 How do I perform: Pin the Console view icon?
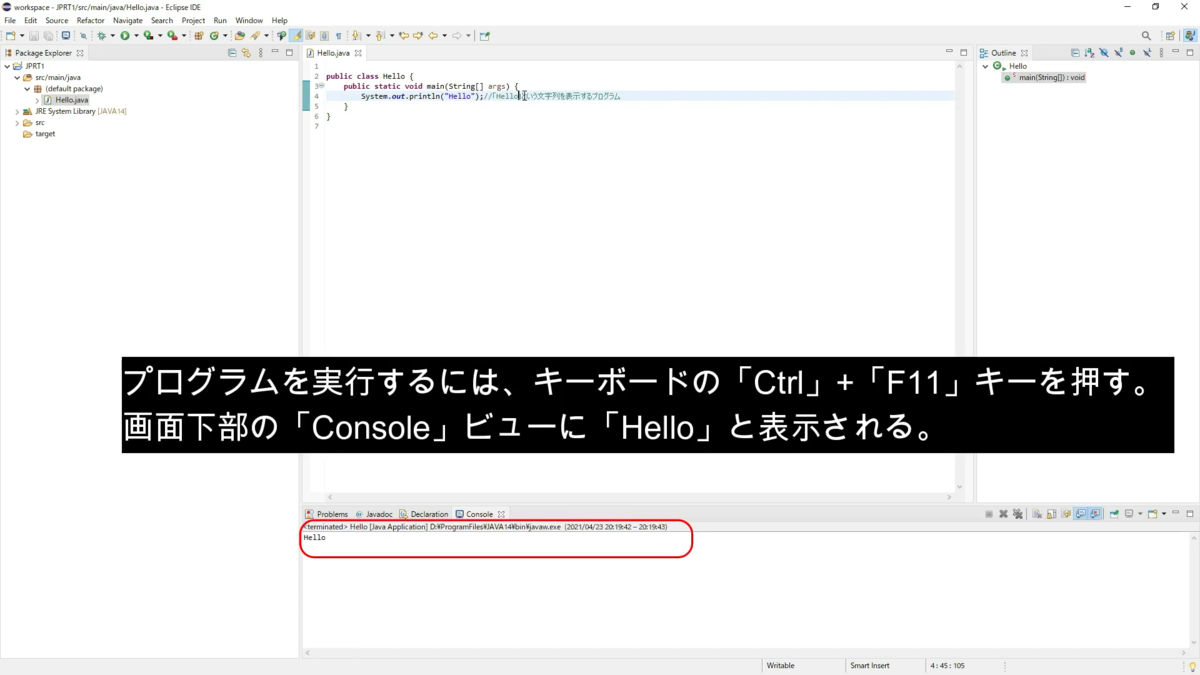click(1113, 513)
